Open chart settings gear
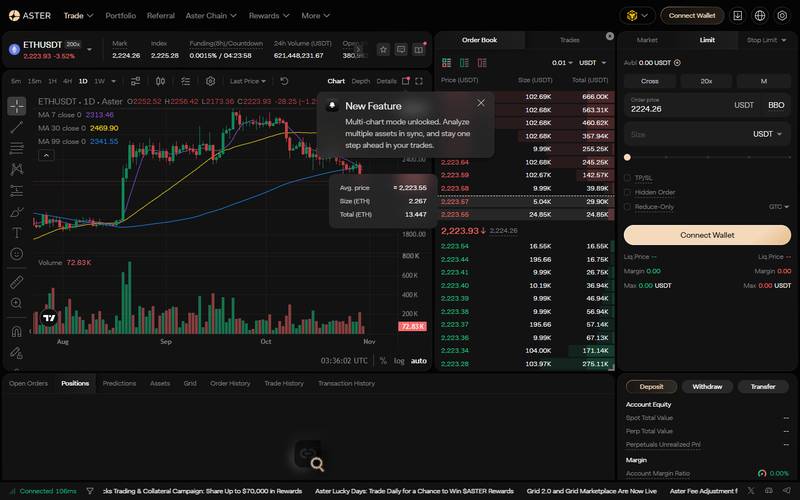This screenshot has width=800, height=500. [x=210, y=81]
